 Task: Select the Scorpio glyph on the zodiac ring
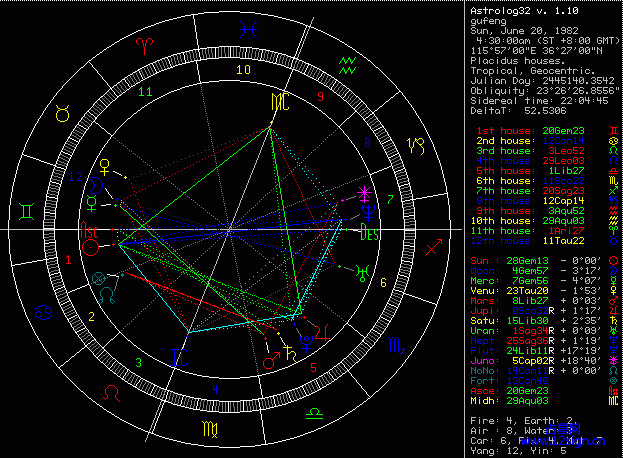pyautogui.click(x=395, y=345)
